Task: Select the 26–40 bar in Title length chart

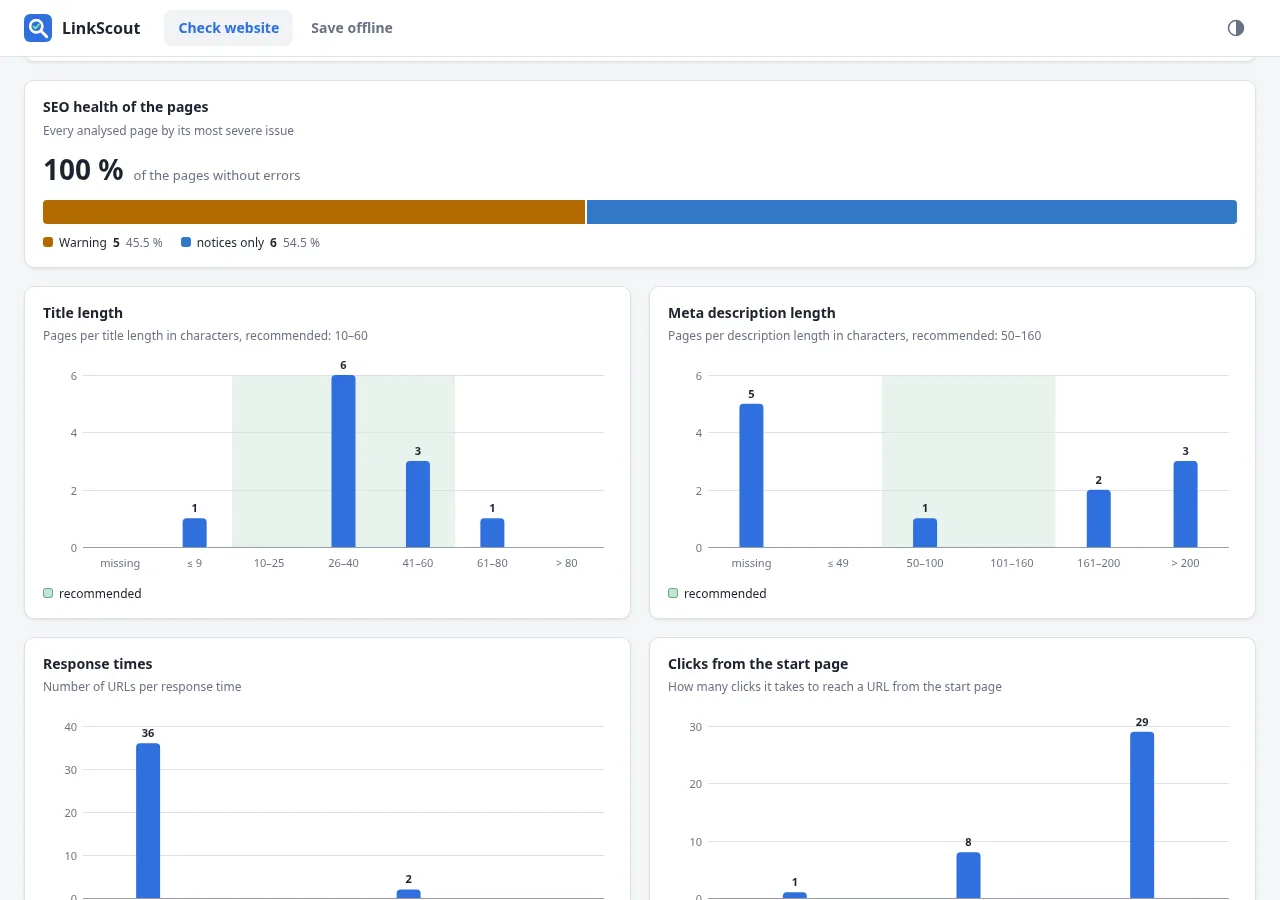Action: pos(343,461)
